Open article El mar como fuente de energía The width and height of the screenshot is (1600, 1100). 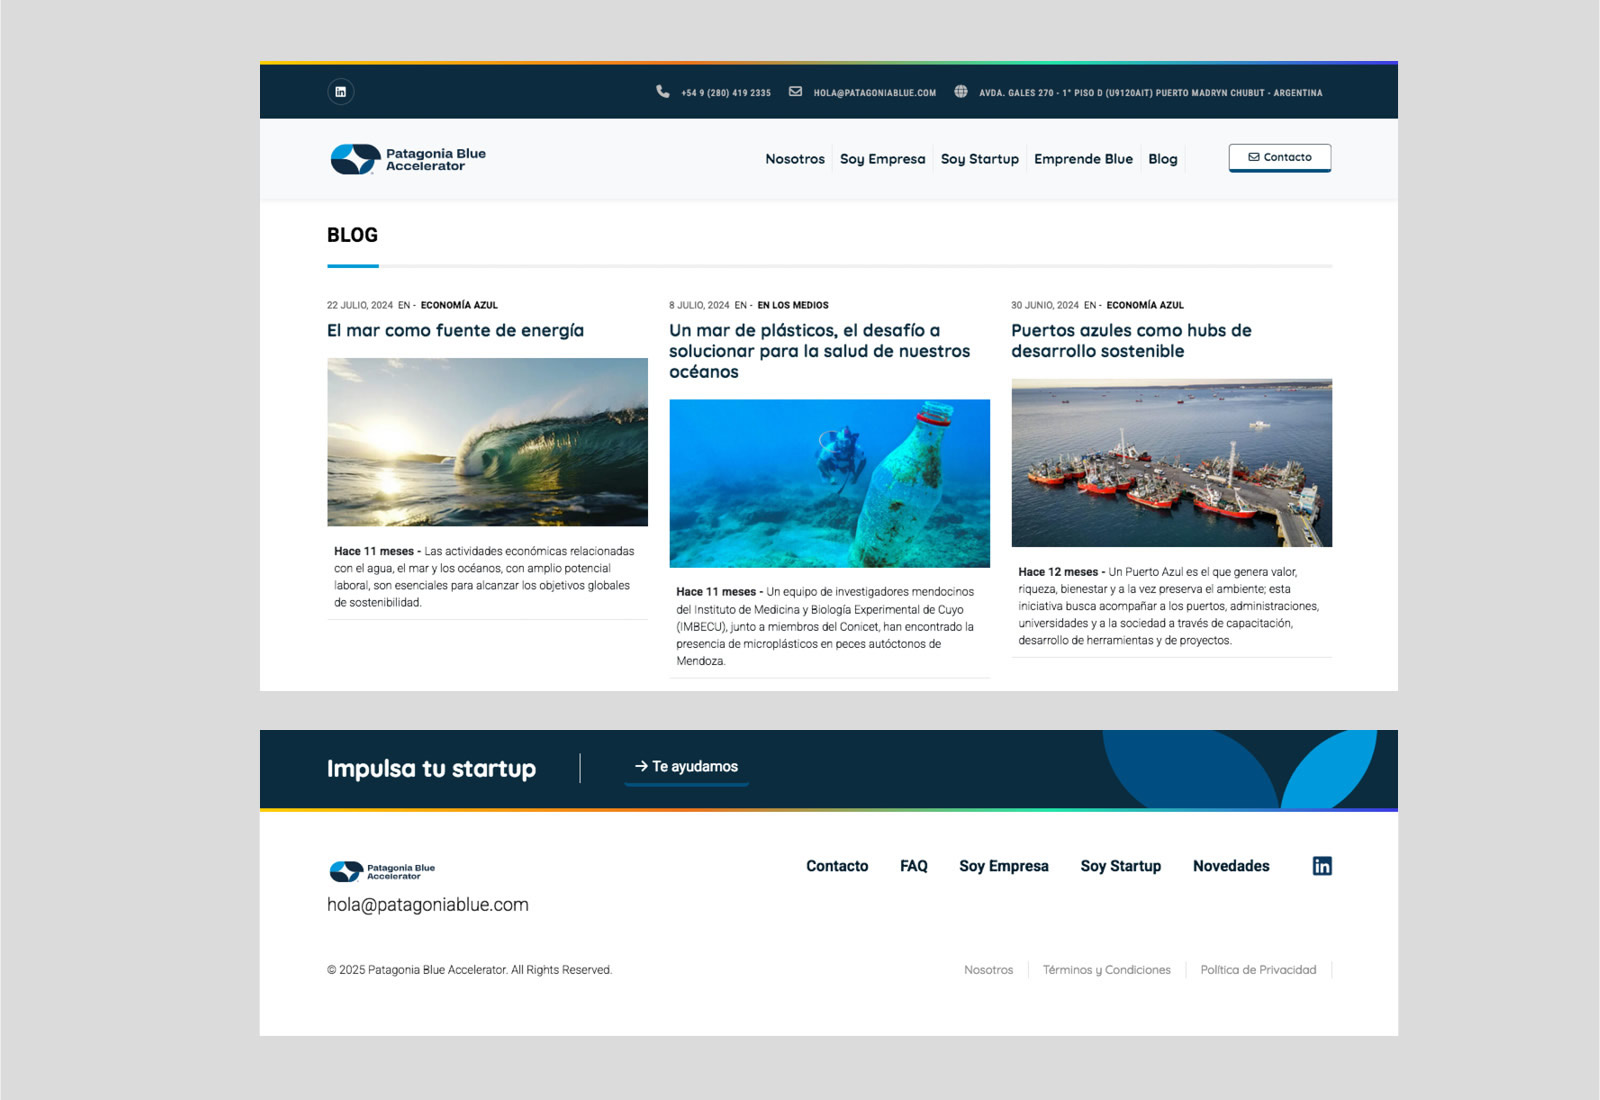click(455, 331)
